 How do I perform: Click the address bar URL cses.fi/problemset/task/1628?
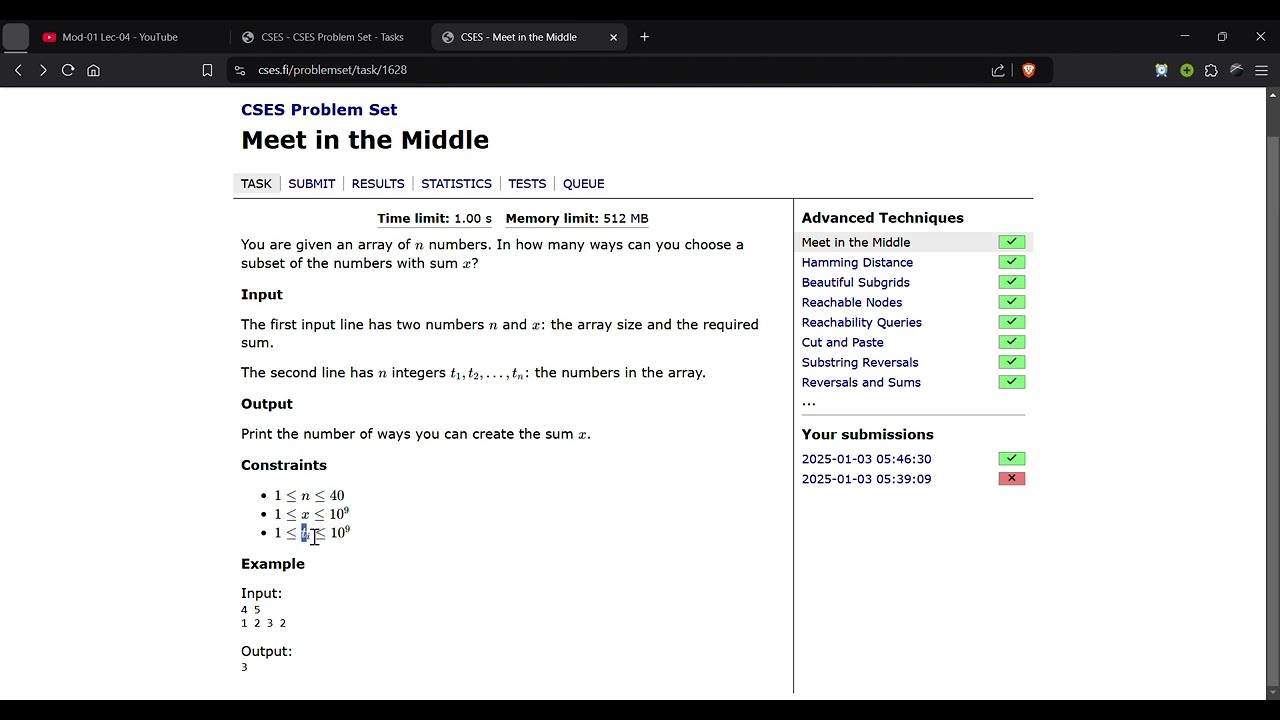pyautogui.click(x=332, y=70)
